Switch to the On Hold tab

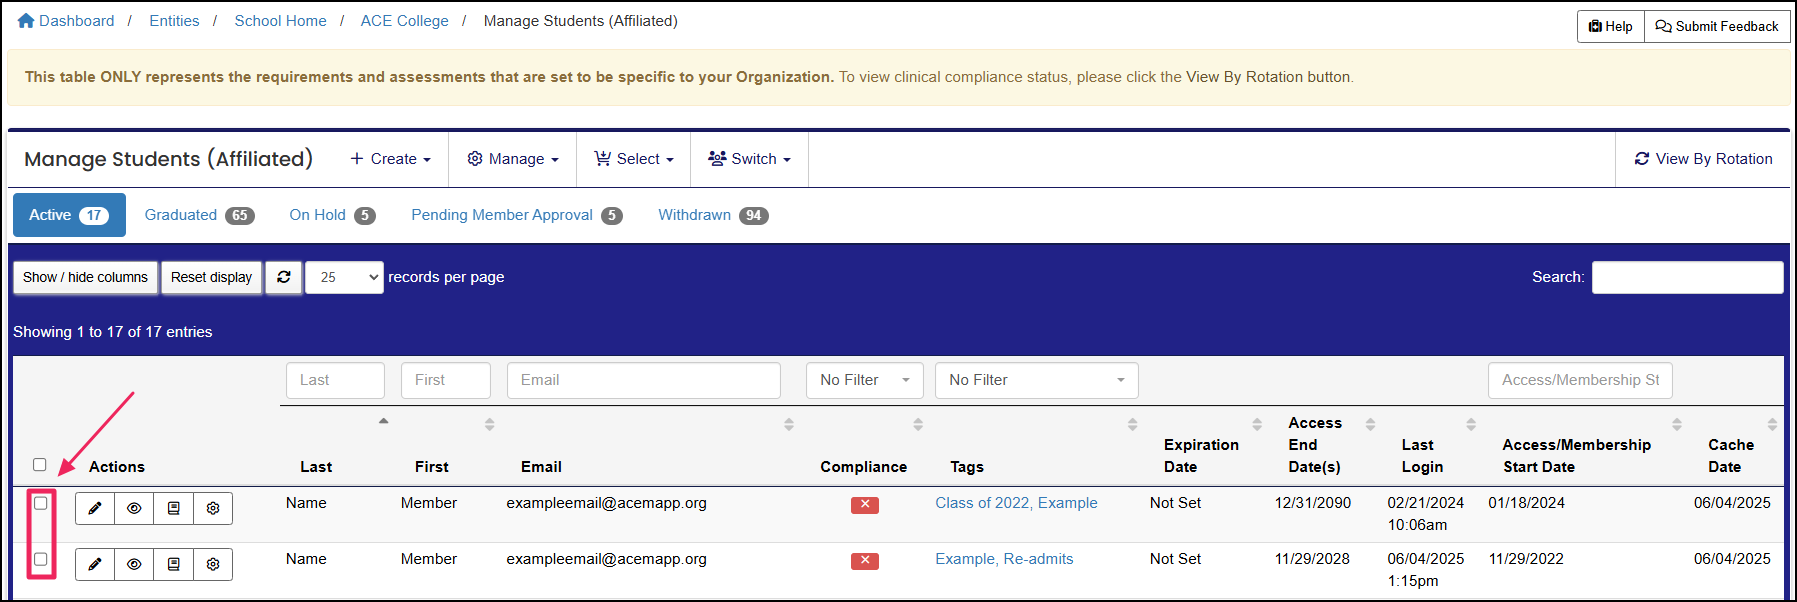tap(332, 215)
